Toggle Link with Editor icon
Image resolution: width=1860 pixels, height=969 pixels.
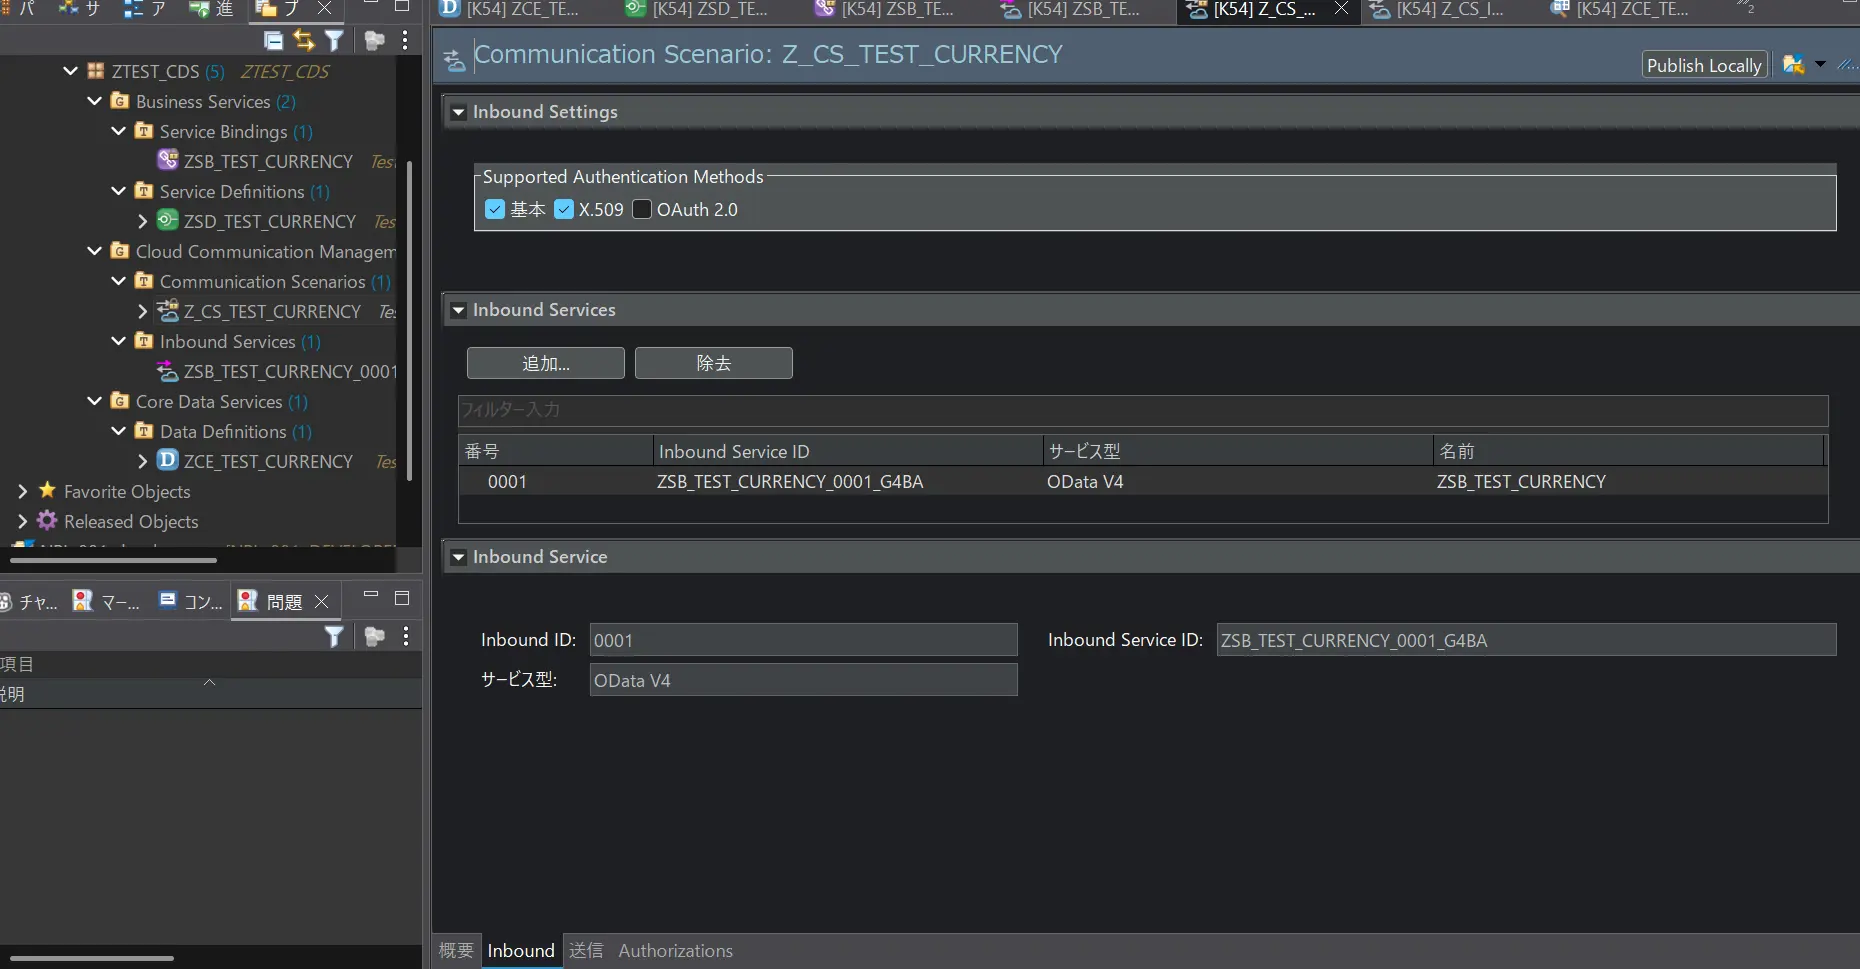(304, 41)
